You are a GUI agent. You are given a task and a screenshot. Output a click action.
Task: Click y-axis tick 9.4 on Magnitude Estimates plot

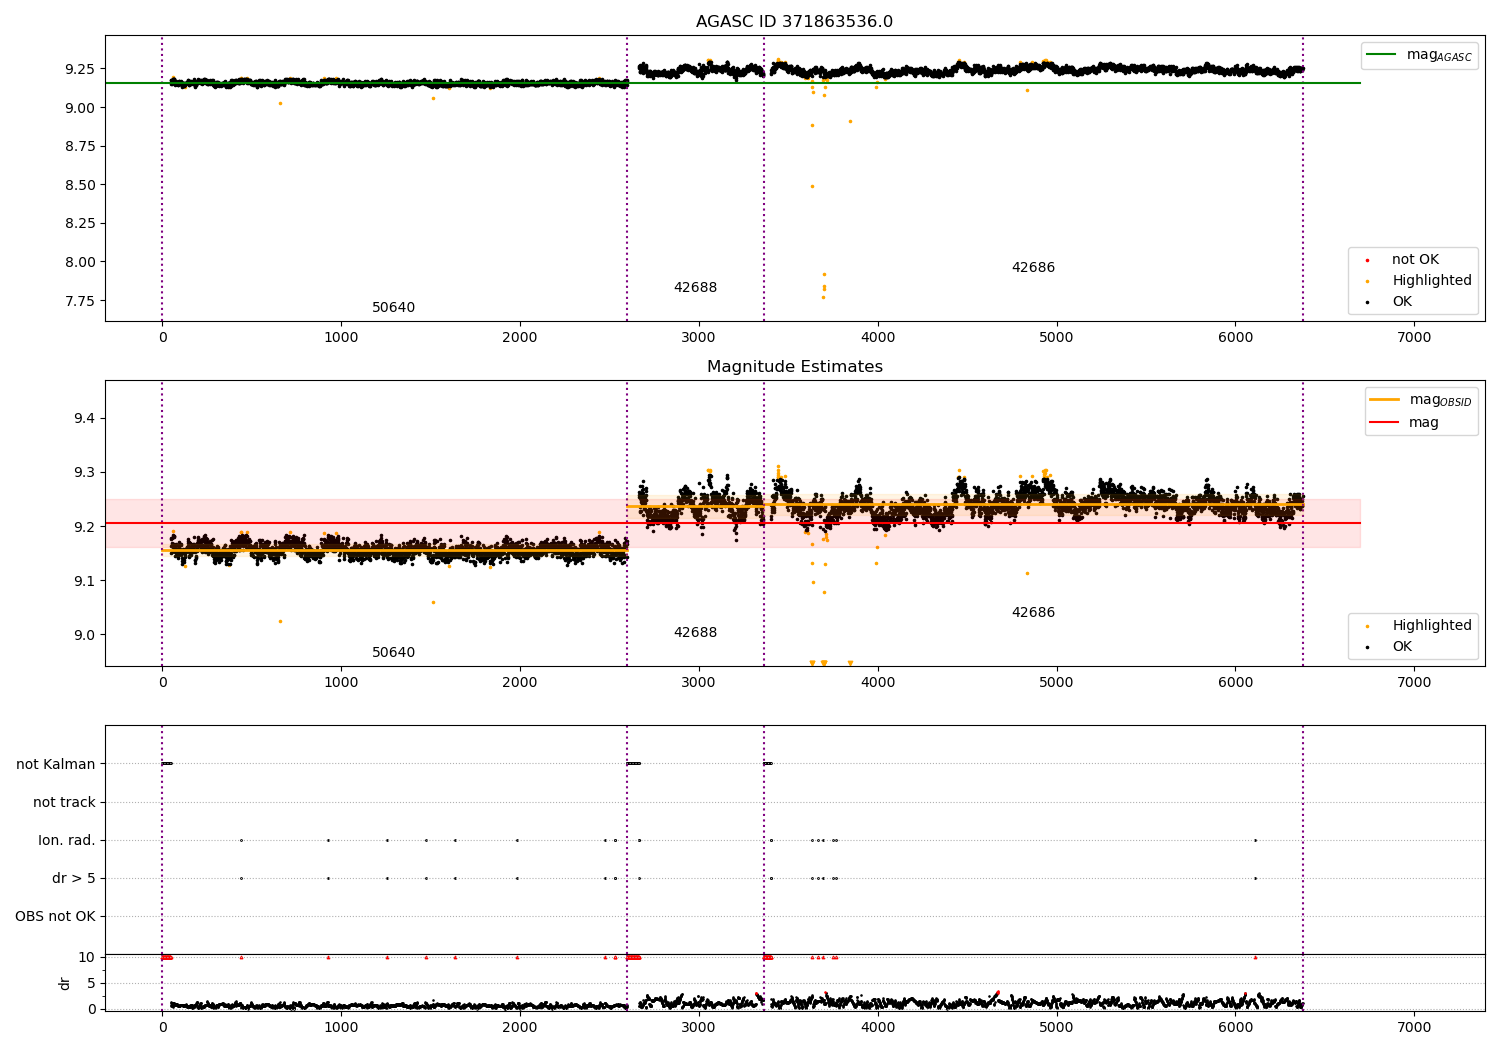[84, 418]
